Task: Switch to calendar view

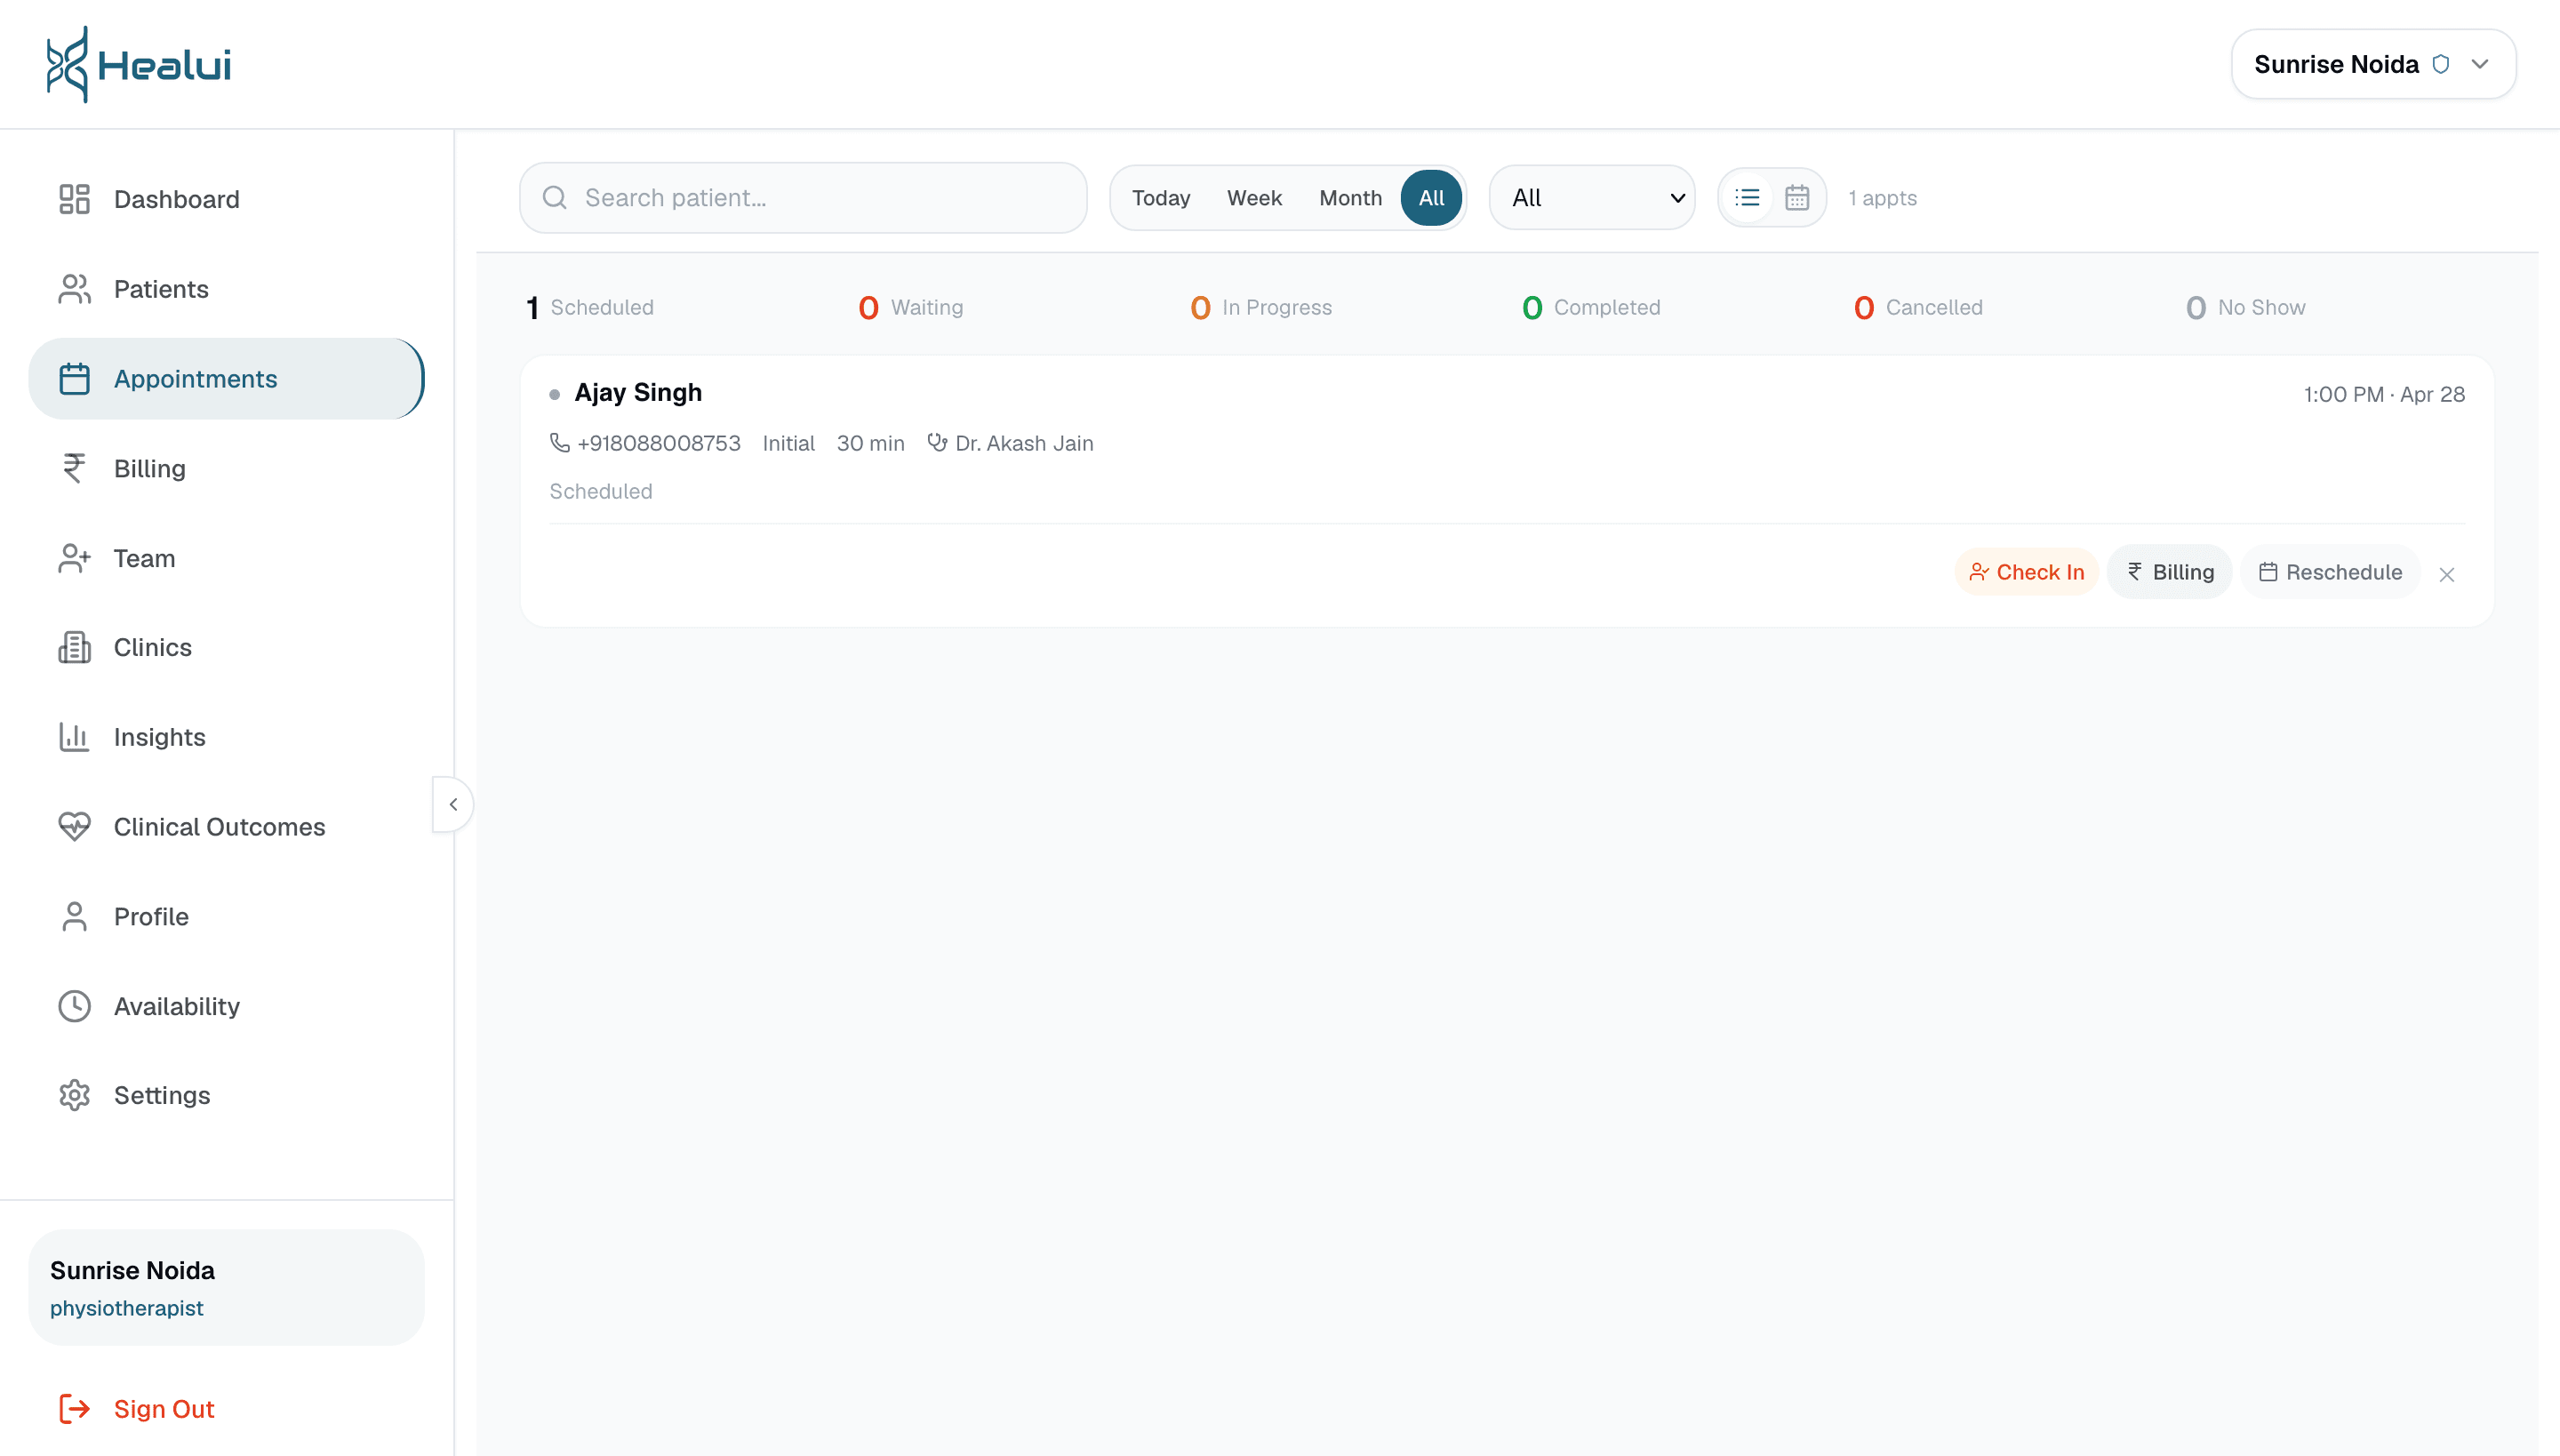Action: point(1797,198)
